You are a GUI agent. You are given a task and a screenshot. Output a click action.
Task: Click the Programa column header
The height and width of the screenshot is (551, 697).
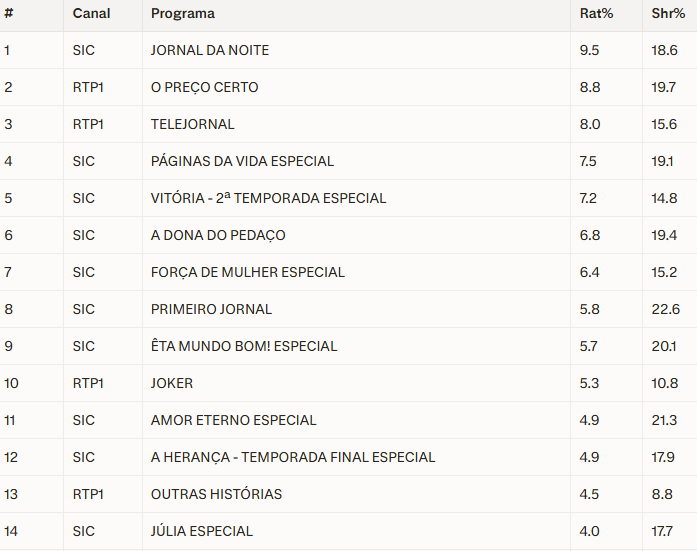point(183,14)
